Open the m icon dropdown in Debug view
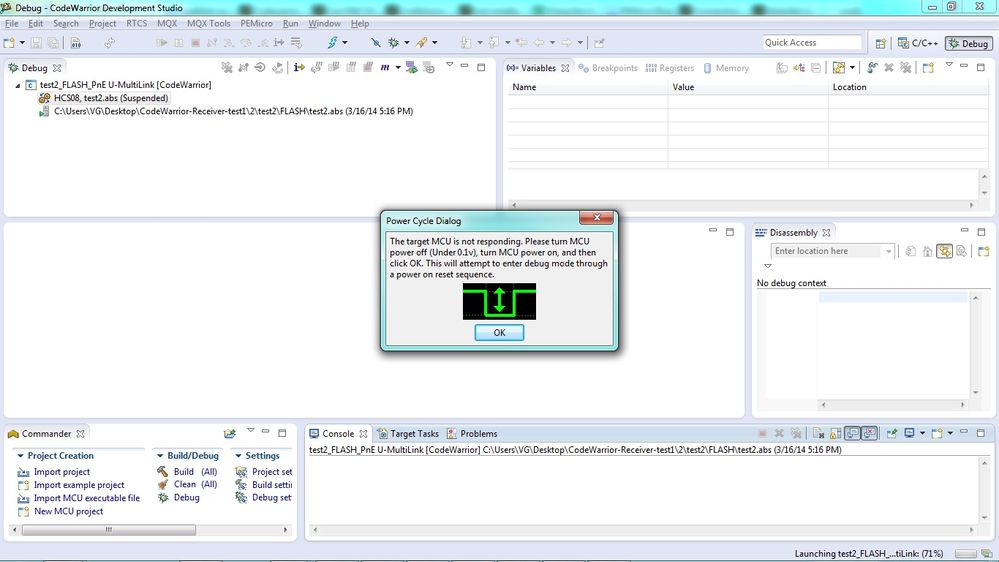 [x=398, y=68]
